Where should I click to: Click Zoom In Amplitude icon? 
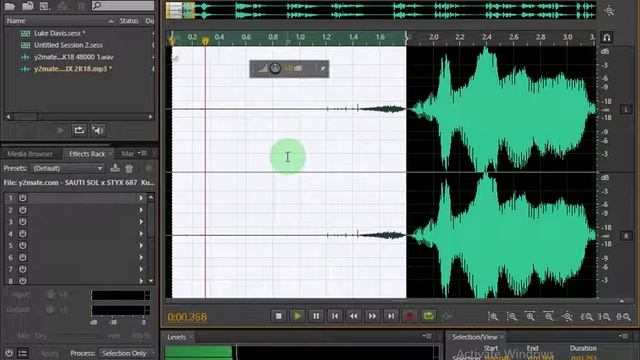[493, 316]
